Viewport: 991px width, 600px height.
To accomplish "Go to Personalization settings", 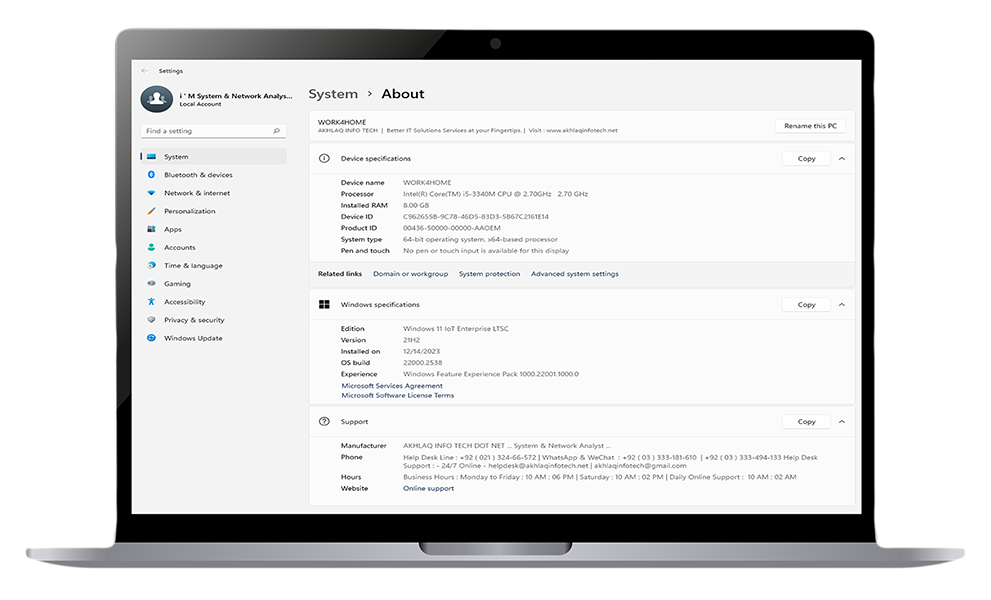I will pos(190,211).
